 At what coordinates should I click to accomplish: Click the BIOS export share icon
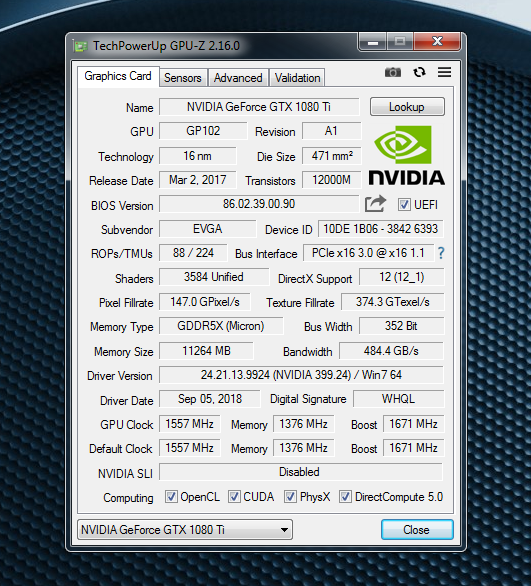pyautogui.click(x=375, y=204)
